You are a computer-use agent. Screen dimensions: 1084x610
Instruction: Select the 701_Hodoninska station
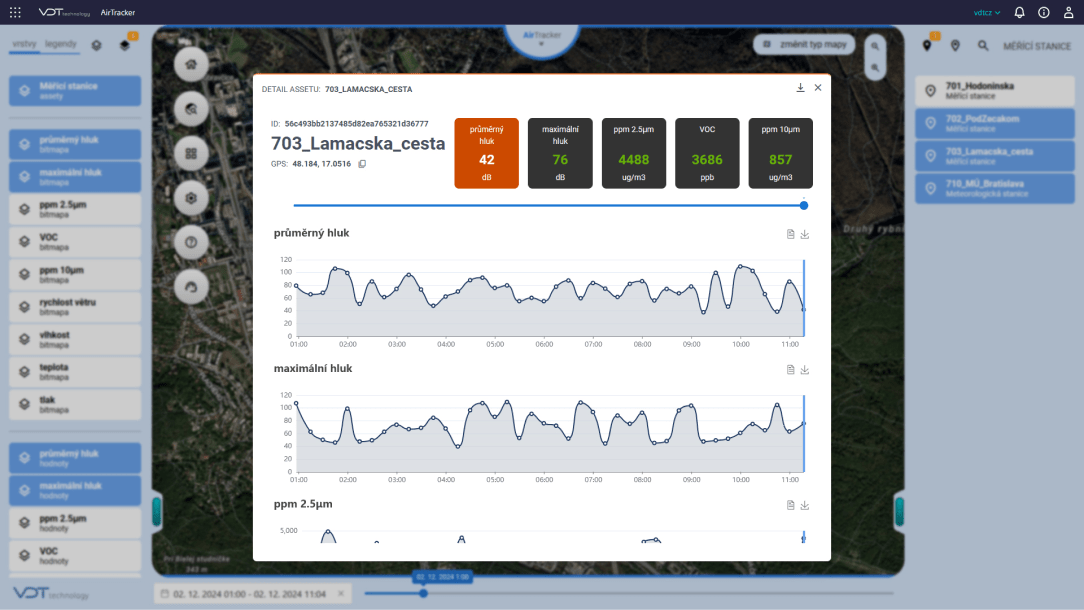pos(993,91)
